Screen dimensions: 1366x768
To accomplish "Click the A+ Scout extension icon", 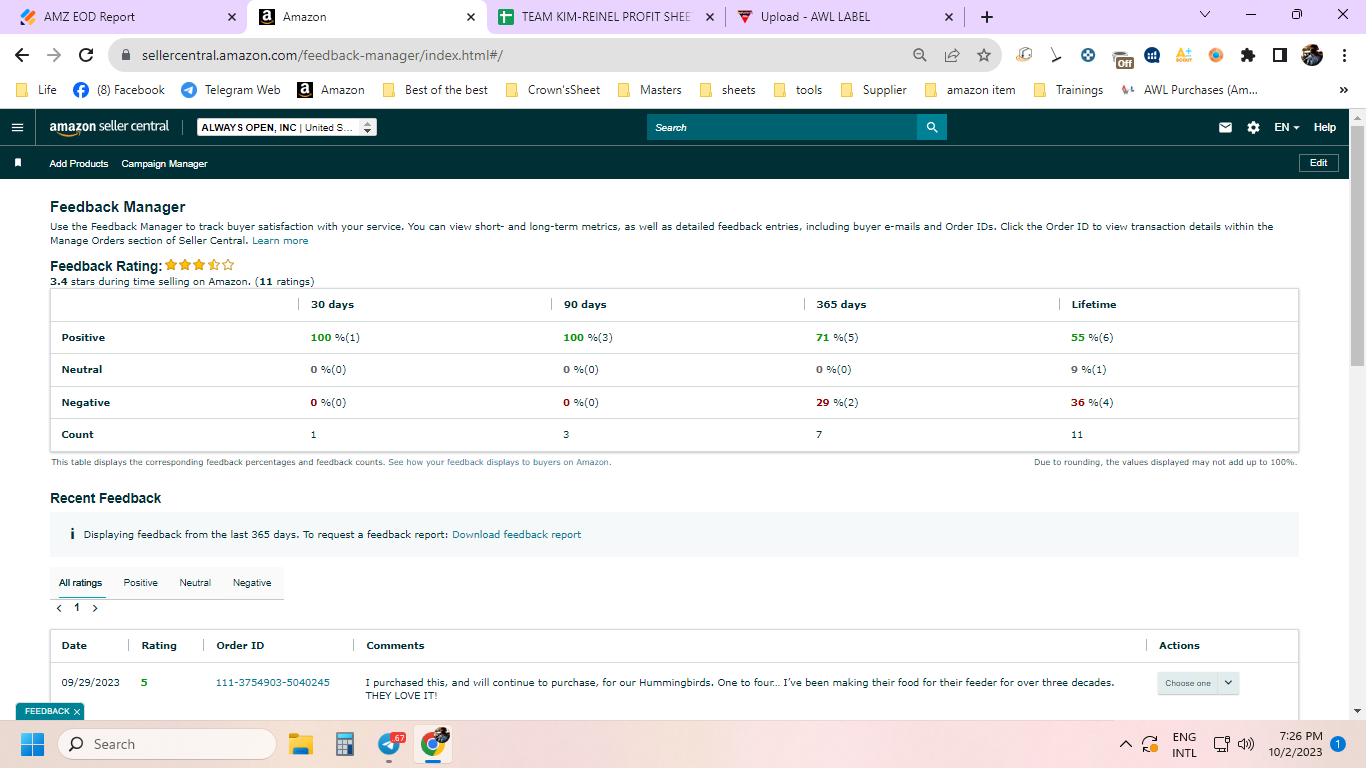I will (1184, 55).
